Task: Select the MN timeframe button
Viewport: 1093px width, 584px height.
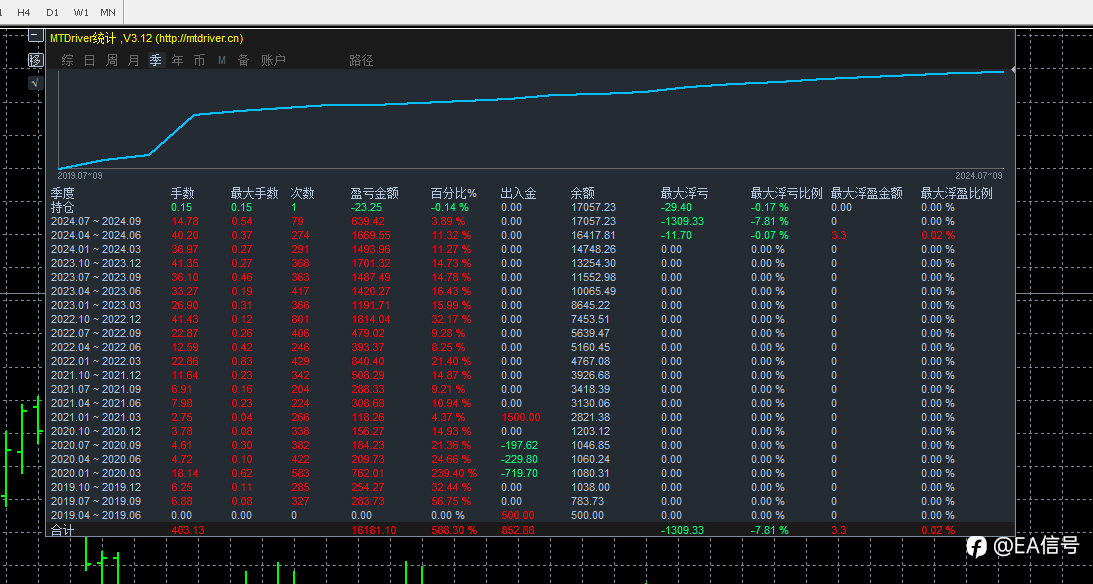Action: [x=108, y=13]
